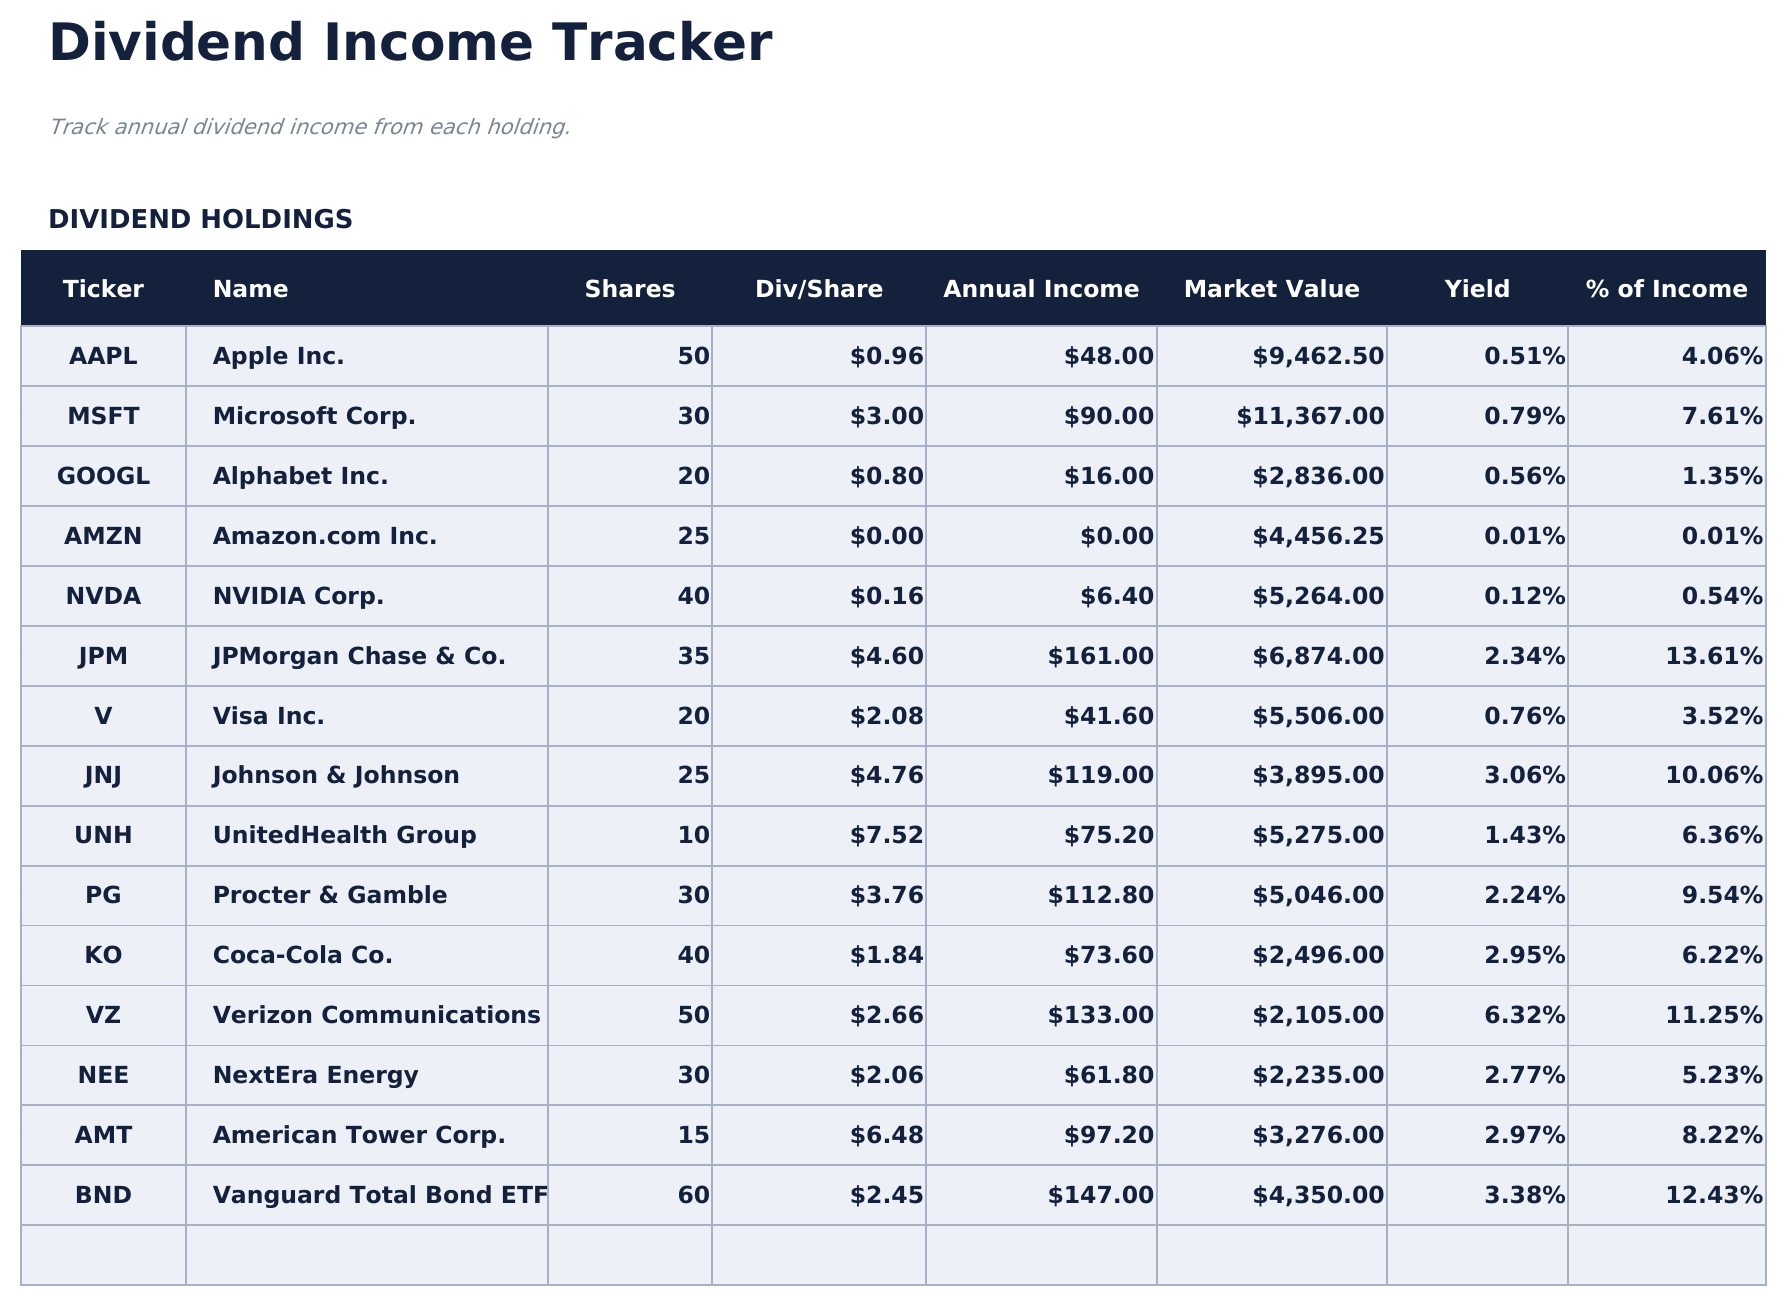Sort by the Shares column header
Image resolution: width=1787 pixels, height=1306 pixels.
tap(629, 289)
